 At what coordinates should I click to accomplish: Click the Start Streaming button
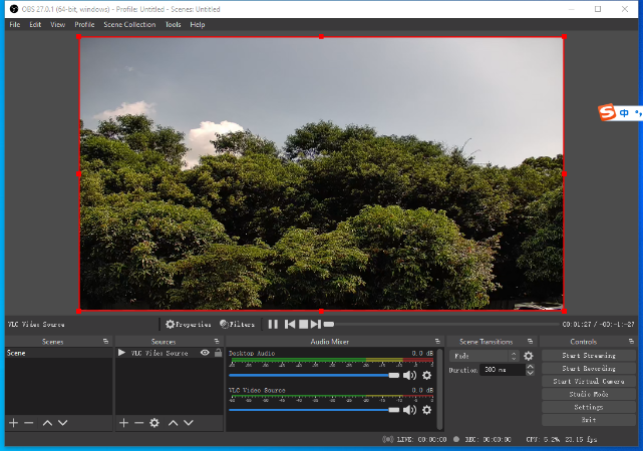[588, 355]
